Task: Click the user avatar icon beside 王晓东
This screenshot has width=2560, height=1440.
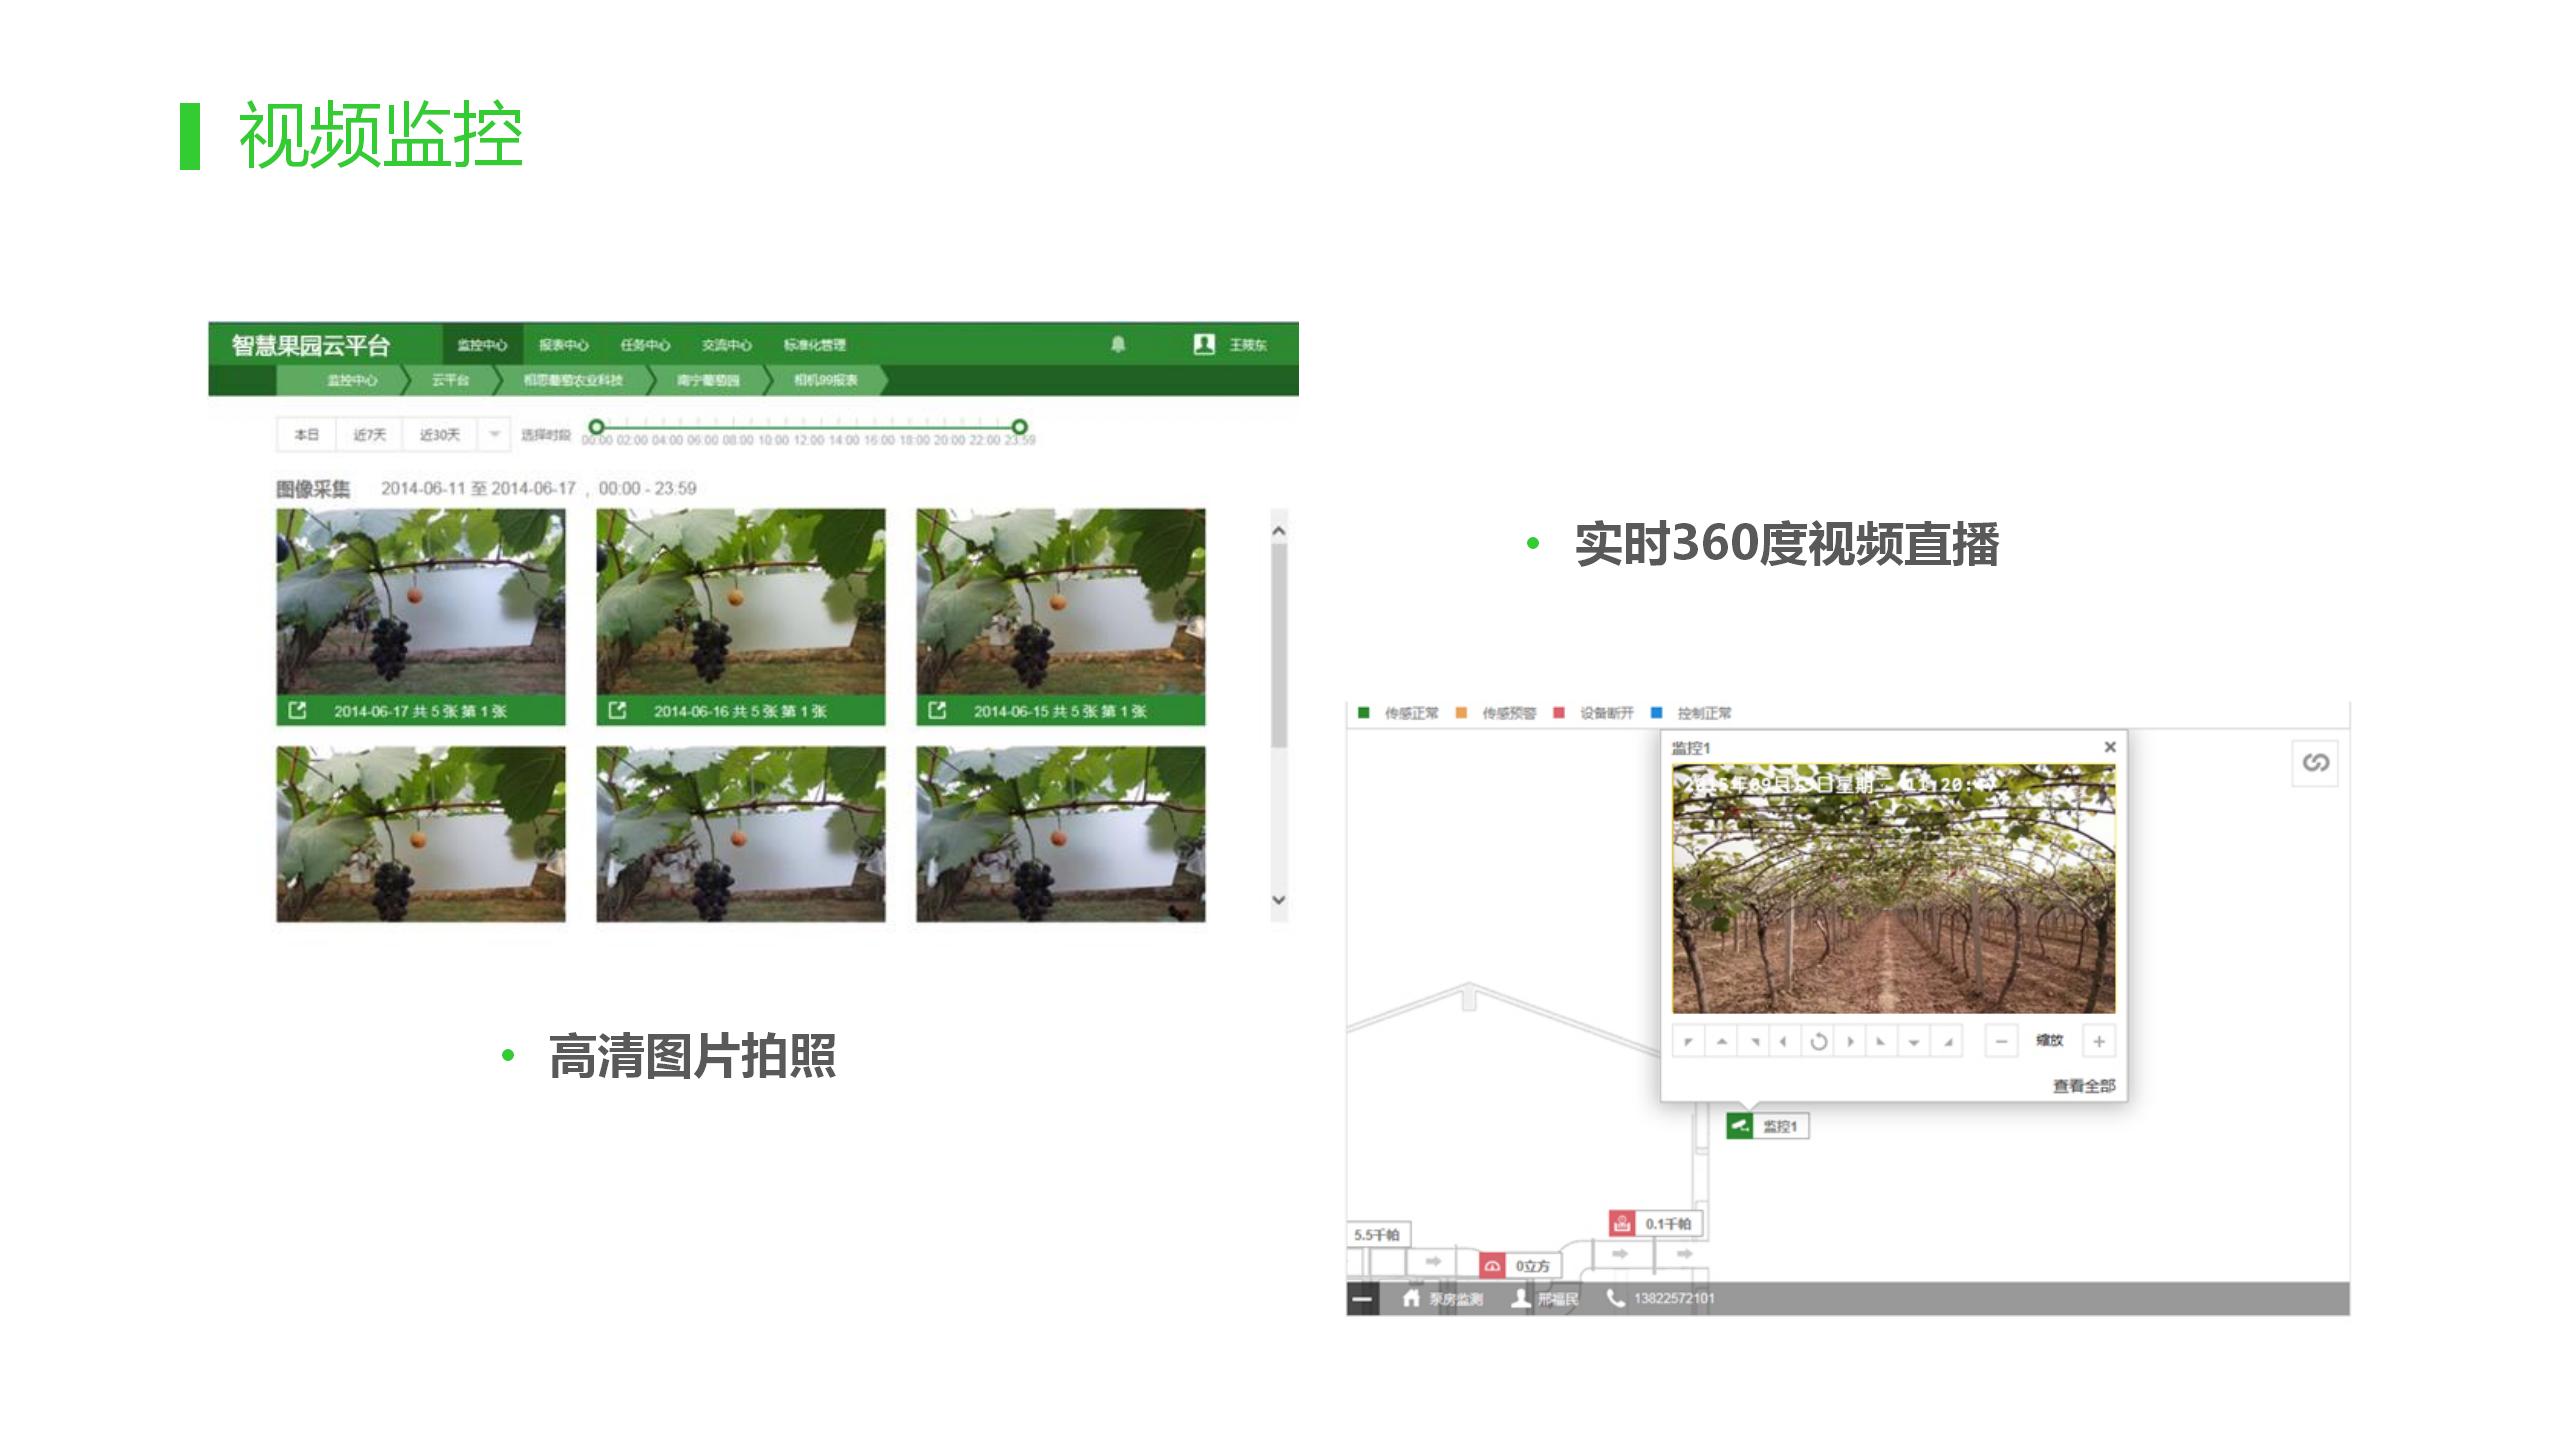Action: point(1204,344)
